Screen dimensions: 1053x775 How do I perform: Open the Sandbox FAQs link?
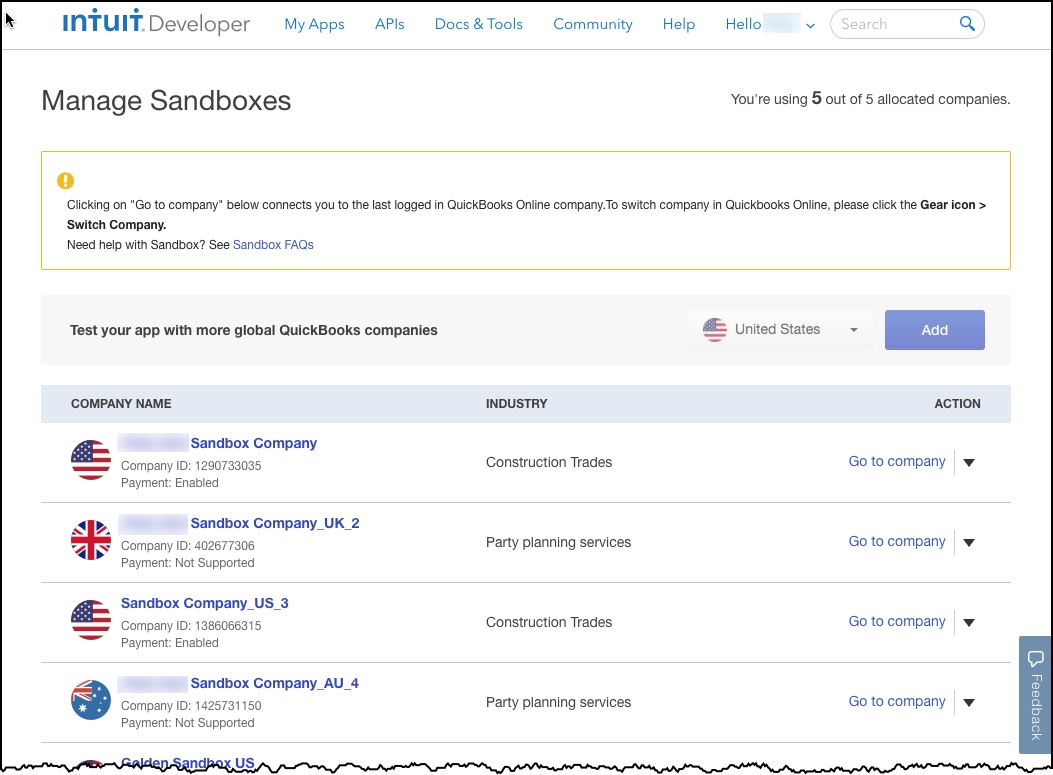tap(272, 244)
